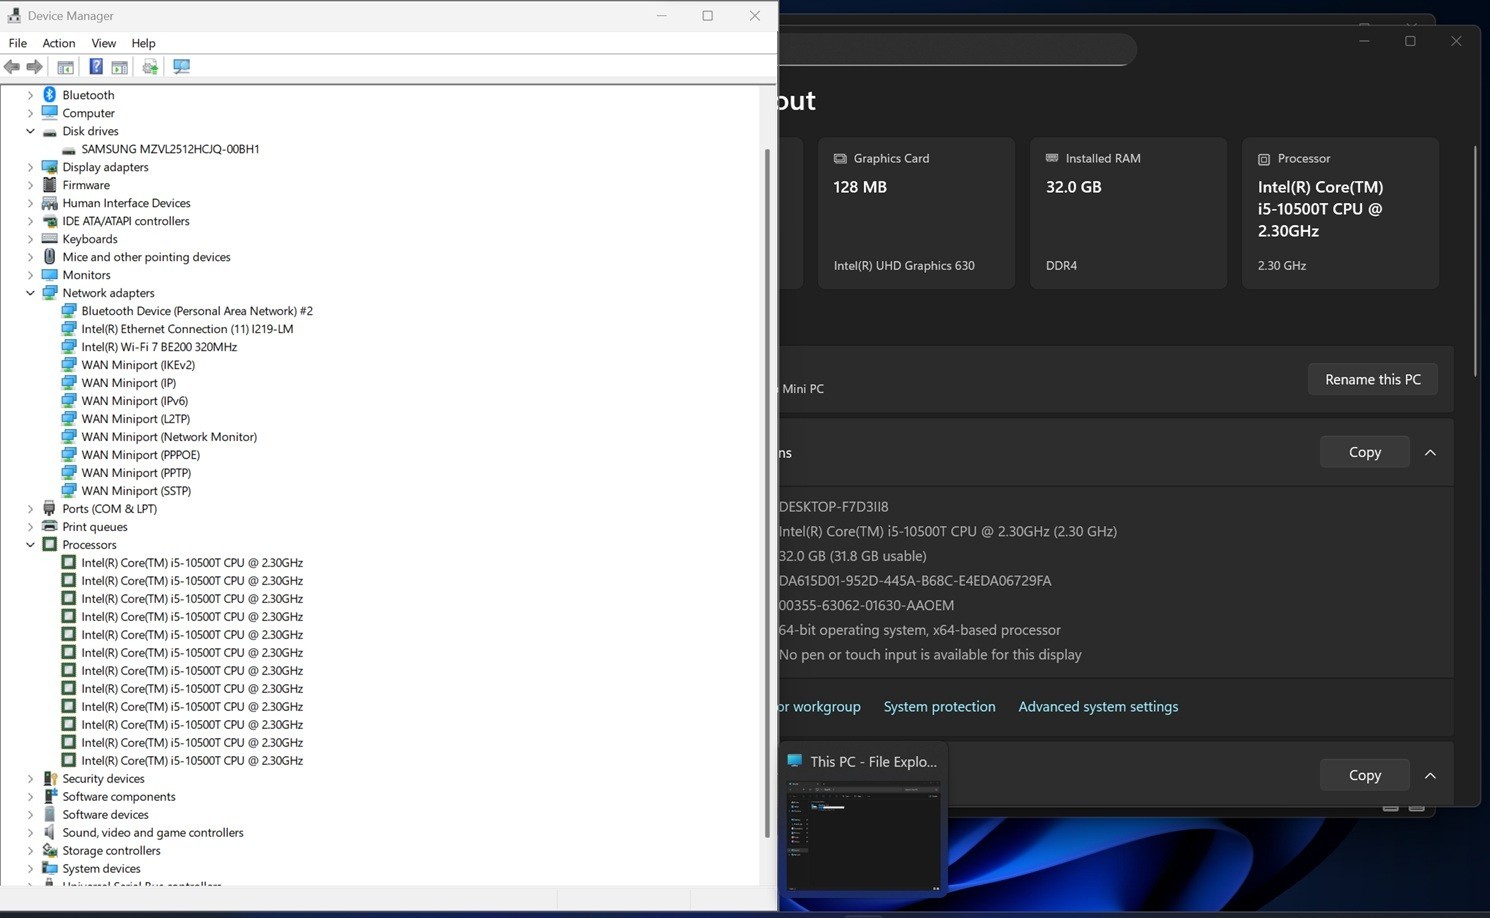Select the Computer category icon
Viewport: 1490px width, 918px height.
[50, 113]
